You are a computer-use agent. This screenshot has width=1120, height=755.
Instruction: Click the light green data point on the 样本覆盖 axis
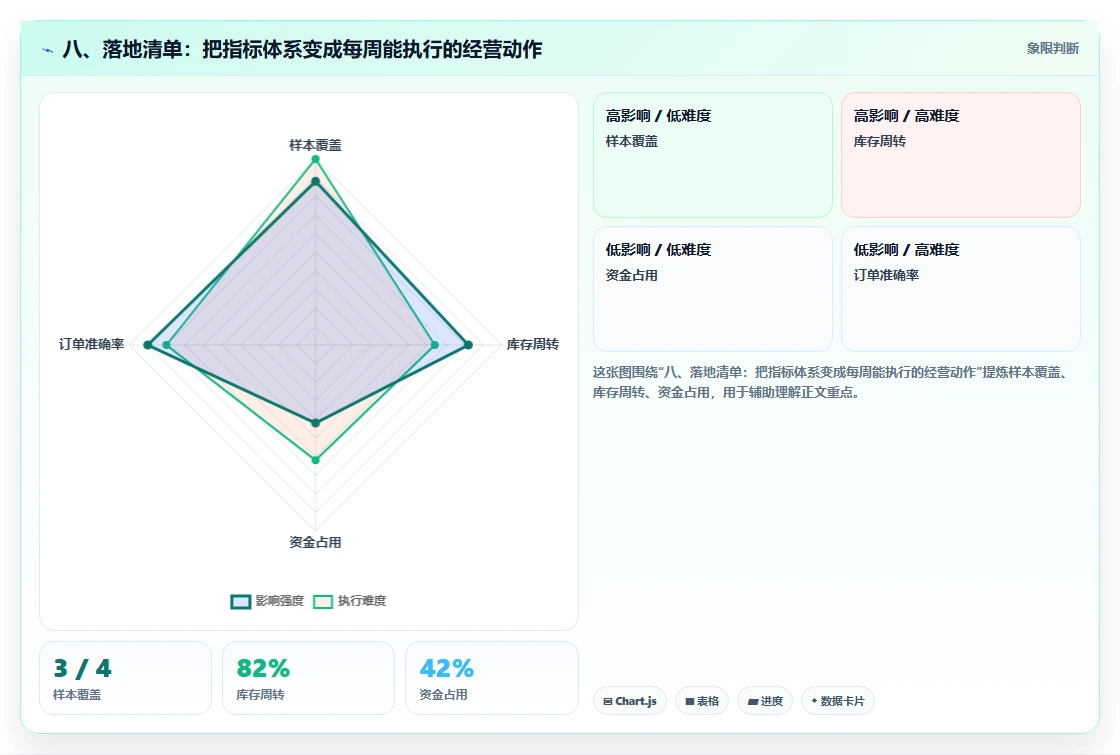(x=315, y=159)
